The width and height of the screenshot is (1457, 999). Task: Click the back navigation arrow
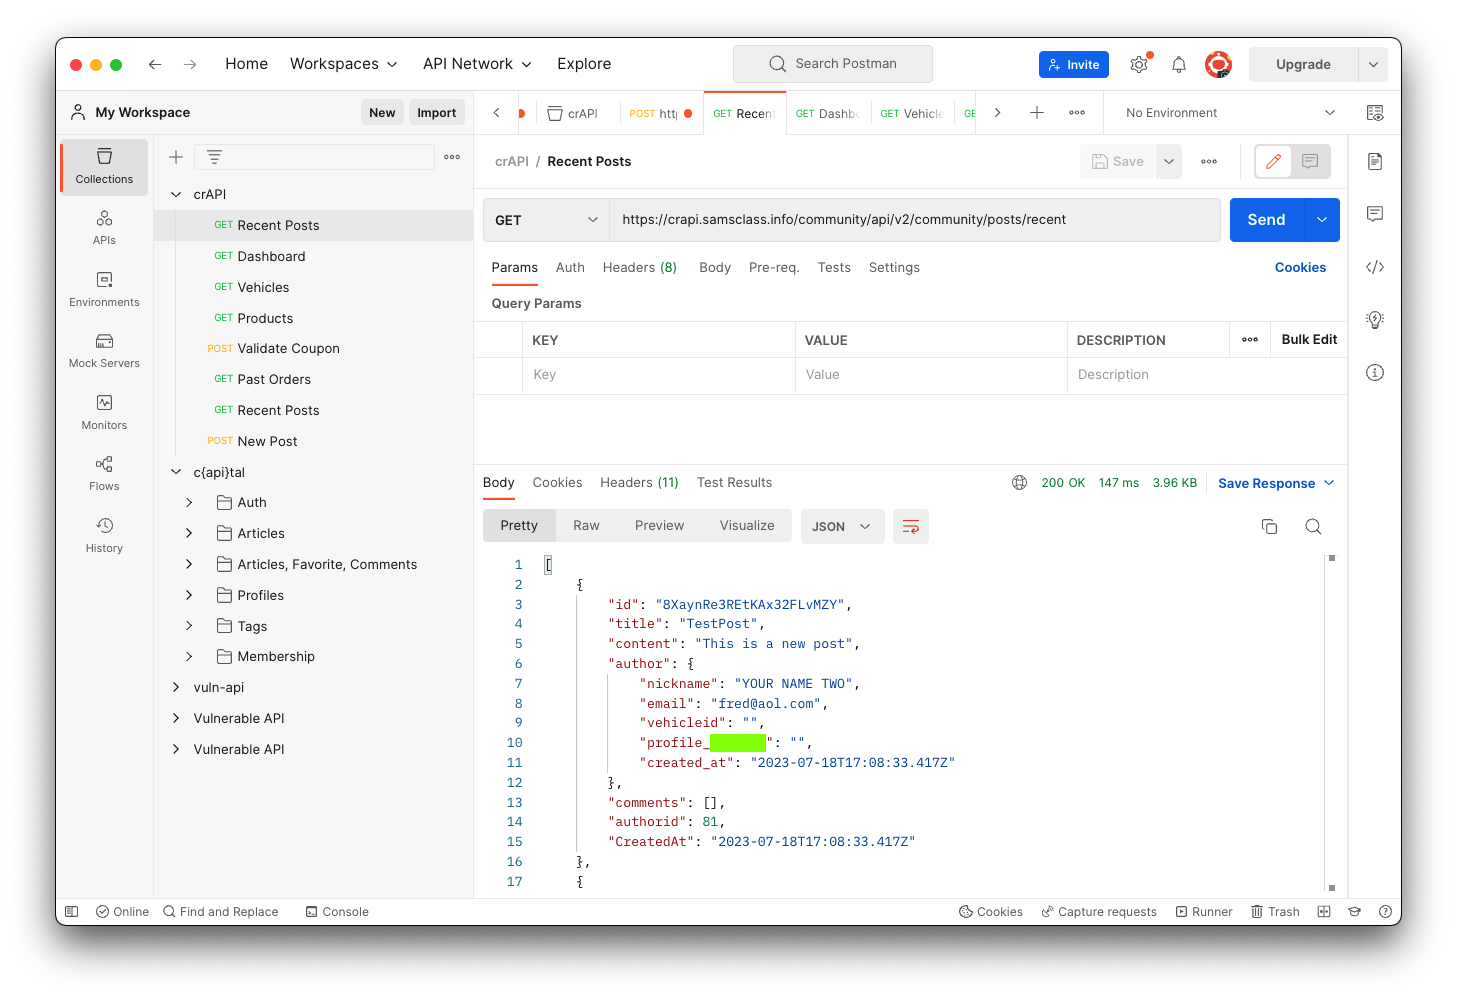coord(155,64)
